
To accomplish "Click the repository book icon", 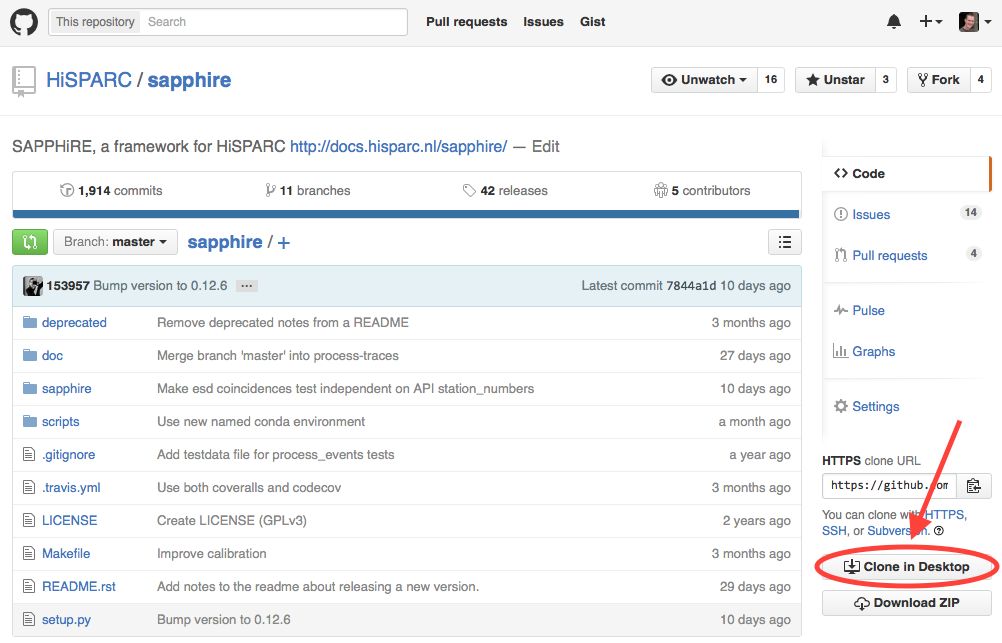I will (x=24, y=81).
